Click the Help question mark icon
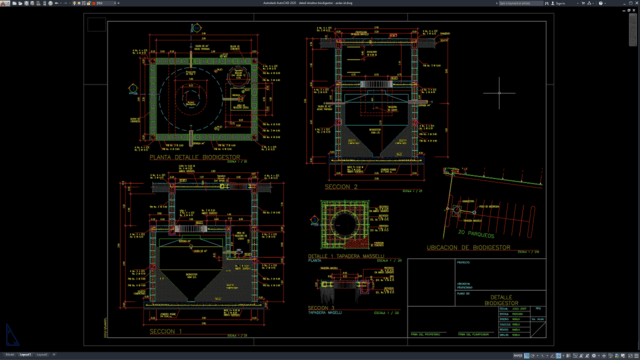This screenshot has height=360, width=640. coord(601,3)
